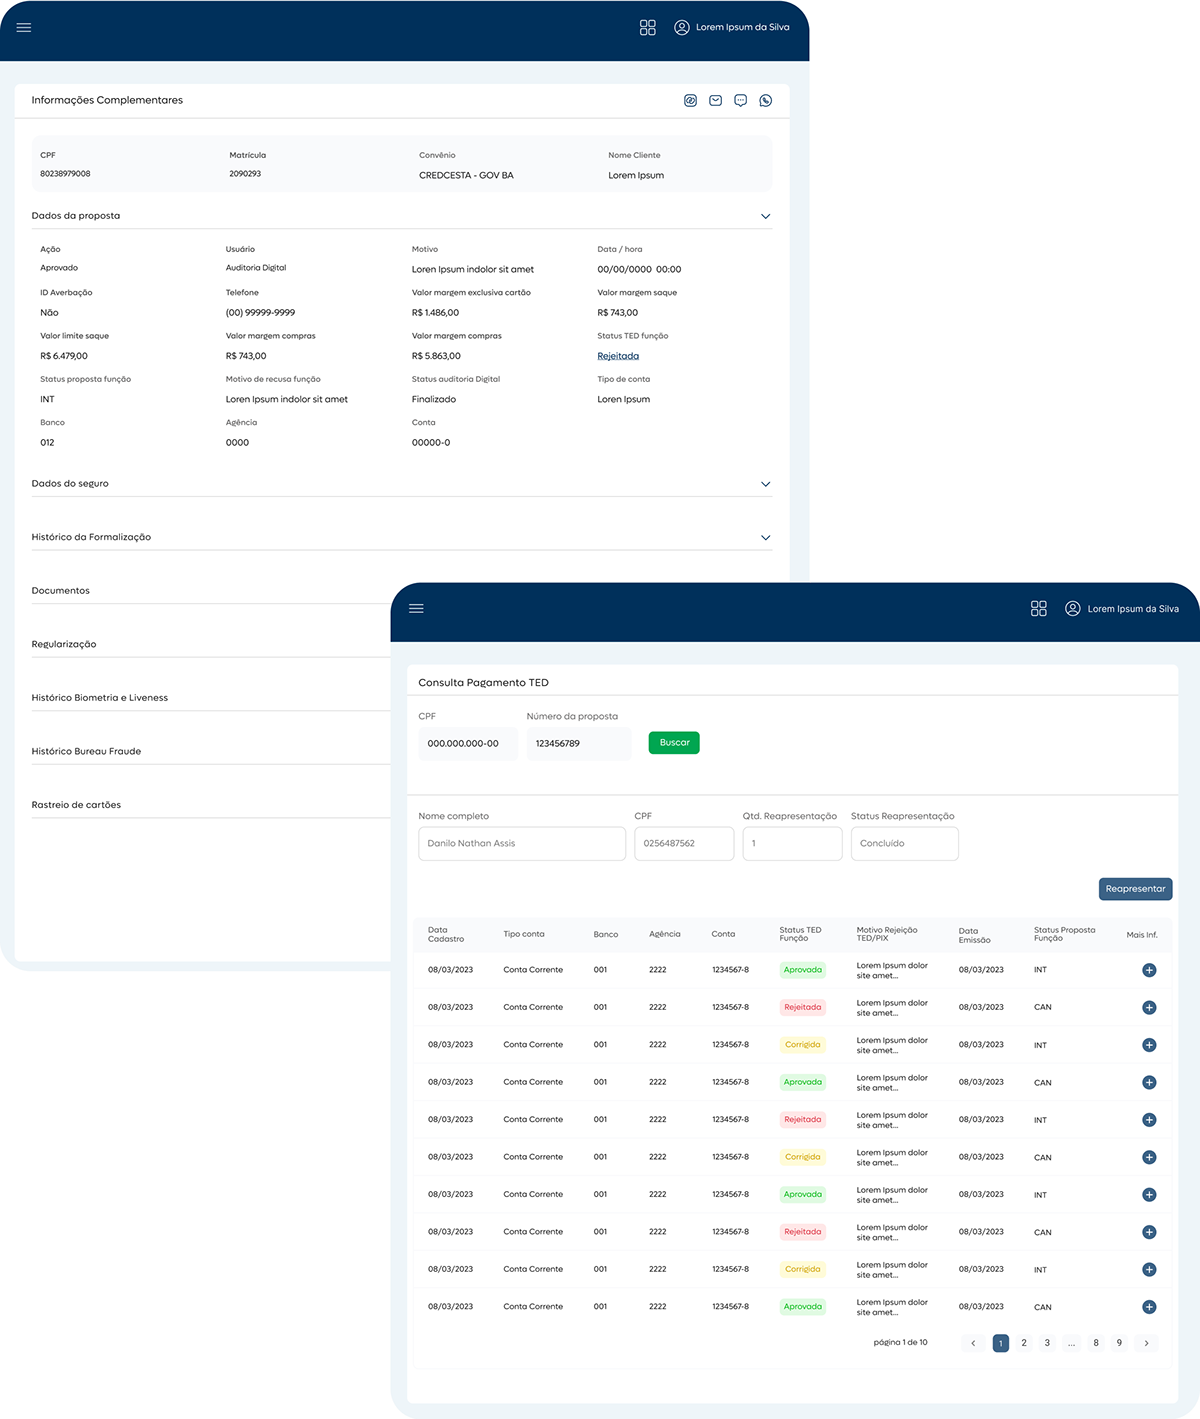Click CREDCESTA - GOV BA convênio value
1200x1419 pixels.
click(x=466, y=175)
